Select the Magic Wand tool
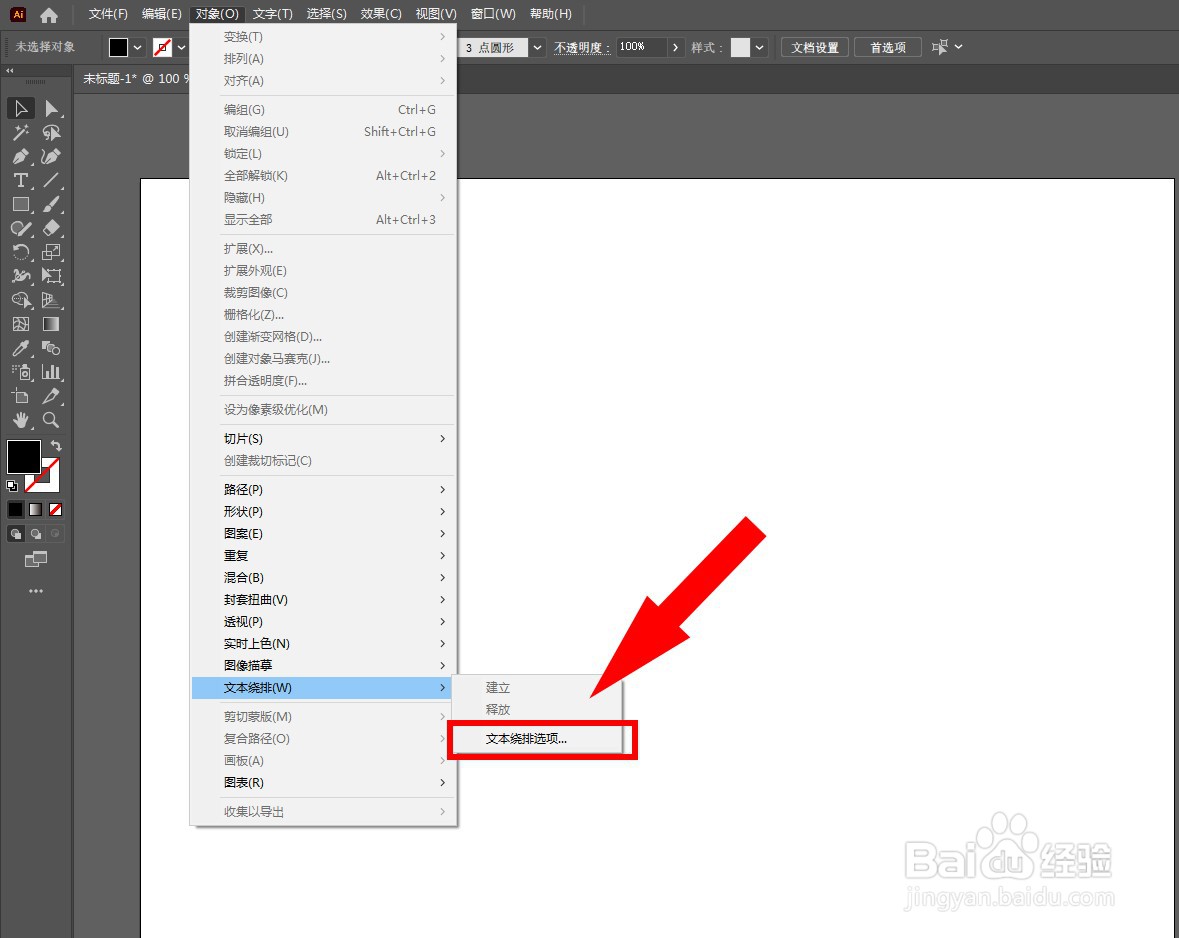The height and width of the screenshot is (938, 1179). coord(21,132)
